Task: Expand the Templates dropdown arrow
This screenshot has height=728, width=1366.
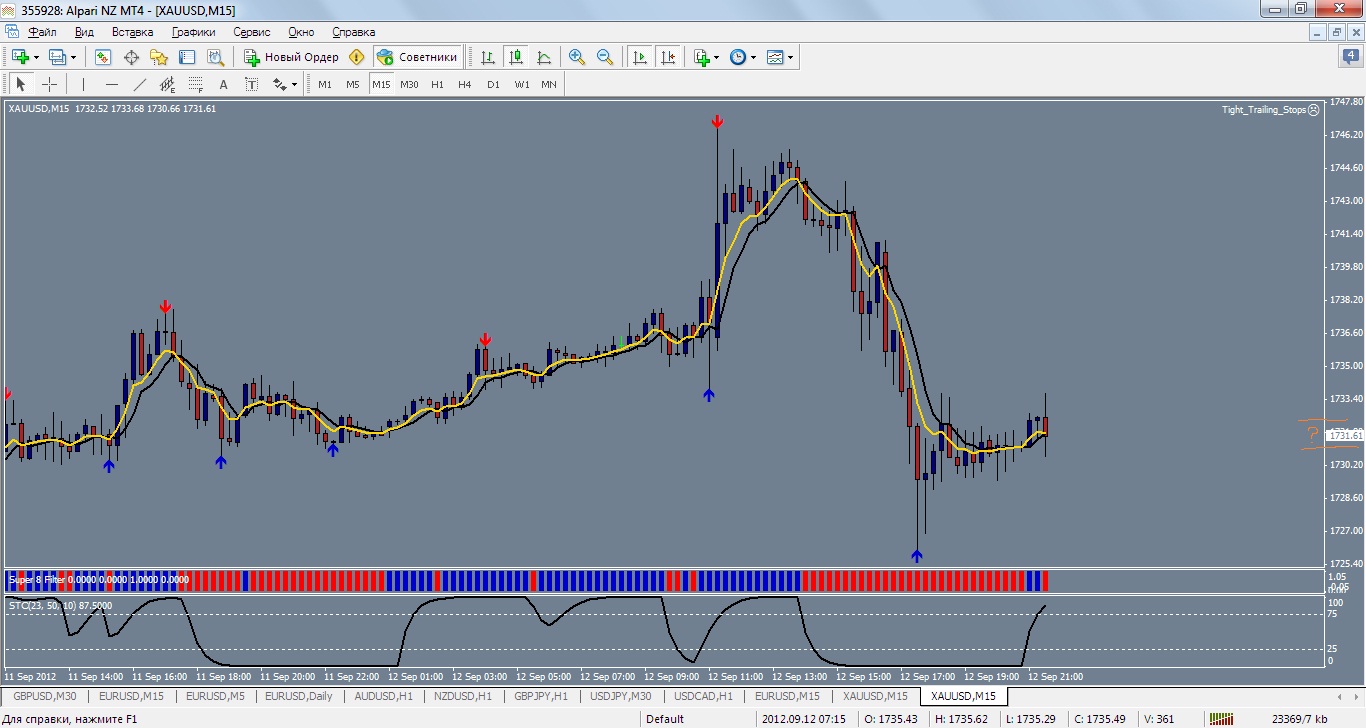Action: coord(790,57)
